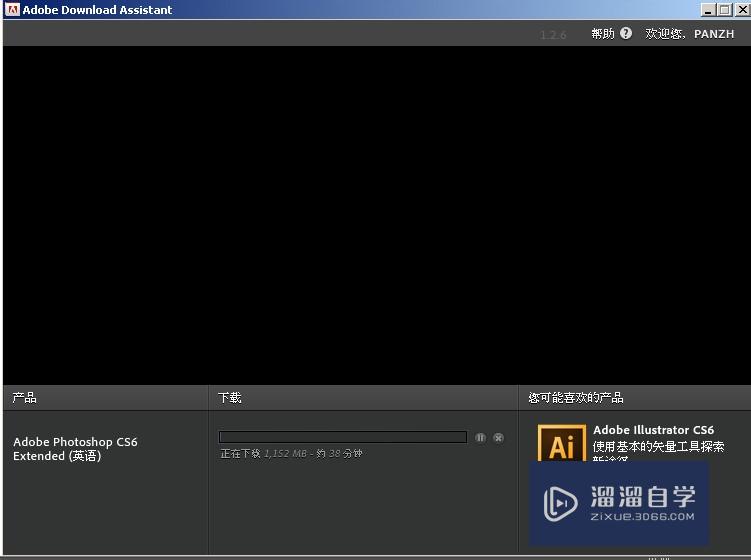
Task: Open the 帮助 help link
Action: (x=603, y=34)
